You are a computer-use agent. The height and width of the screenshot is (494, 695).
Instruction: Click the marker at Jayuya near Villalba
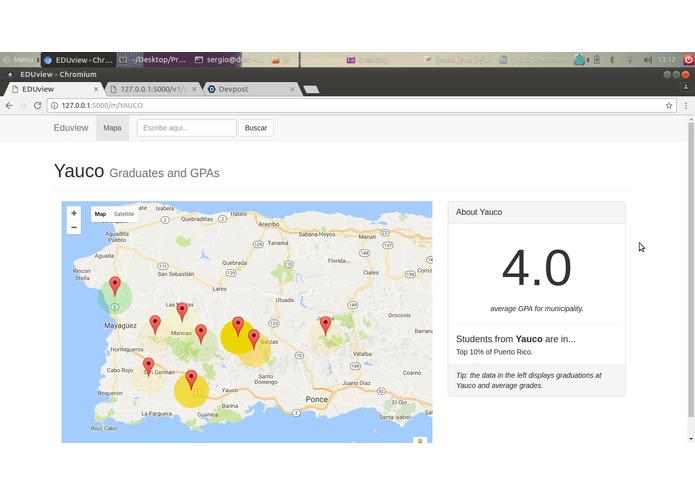click(x=325, y=326)
